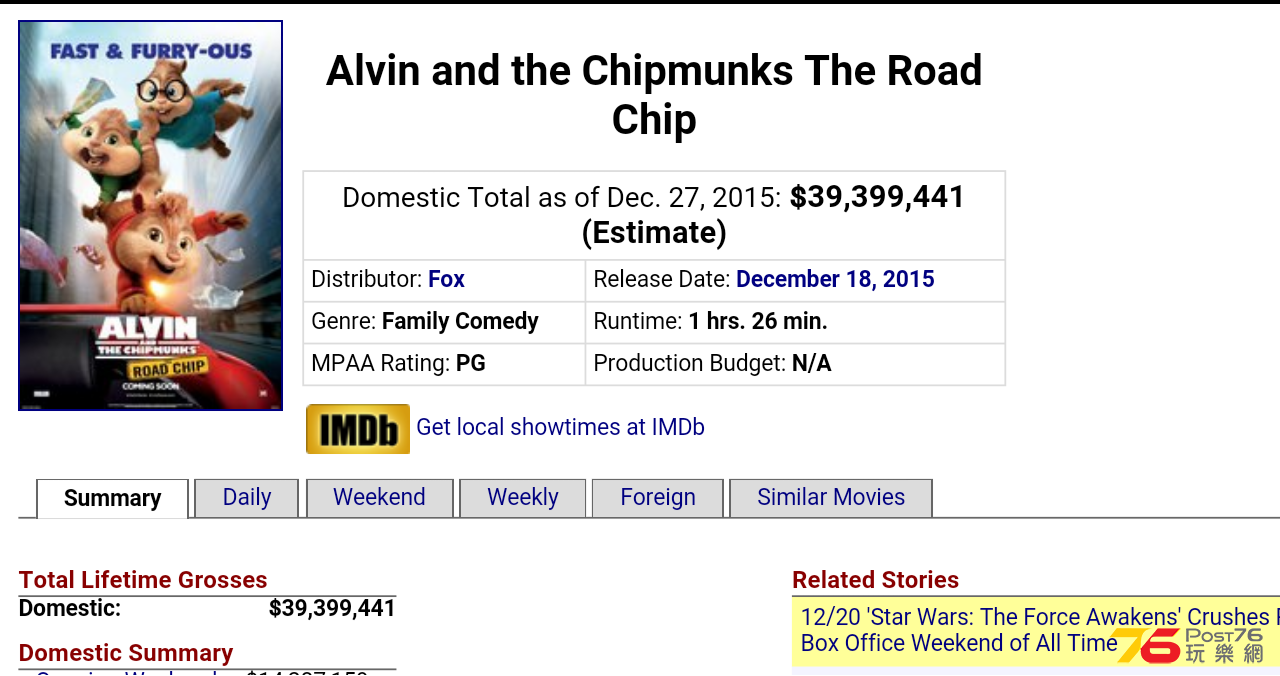Switch to the Daily tab

pos(247,497)
